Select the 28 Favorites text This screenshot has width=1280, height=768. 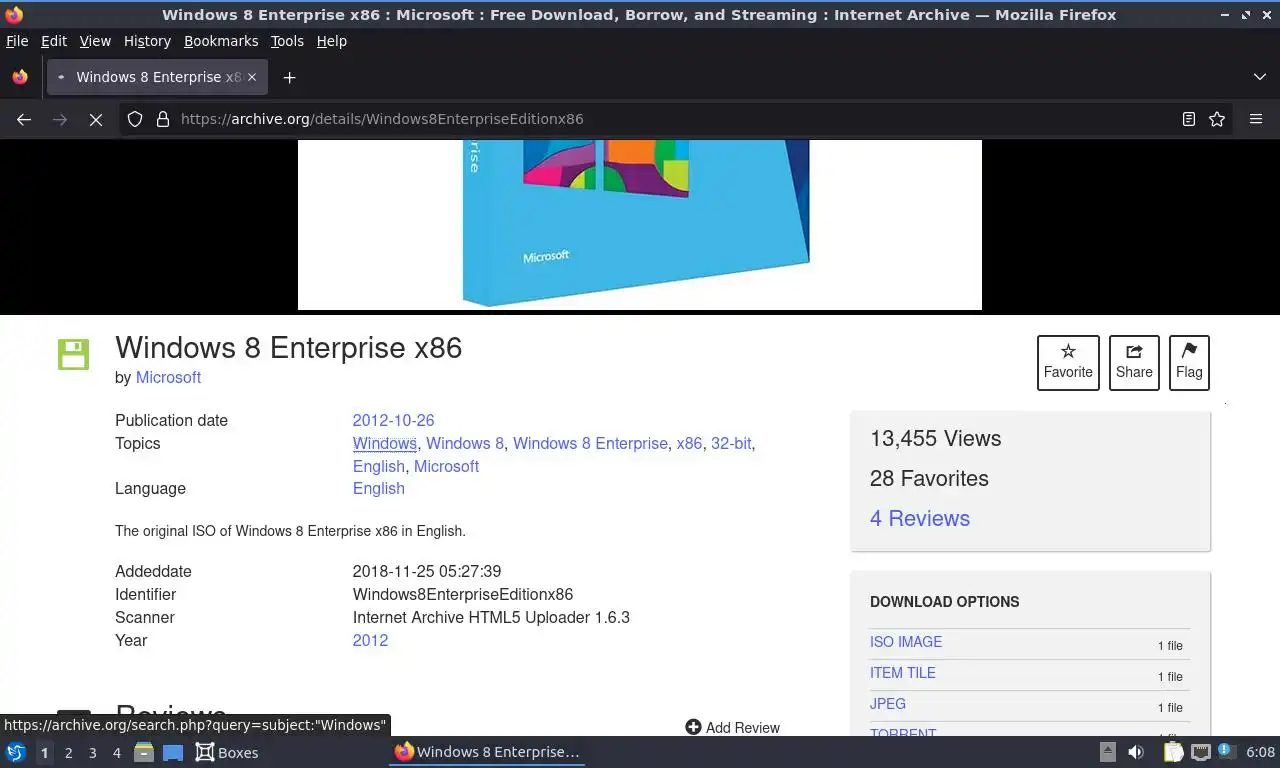click(929, 478)
